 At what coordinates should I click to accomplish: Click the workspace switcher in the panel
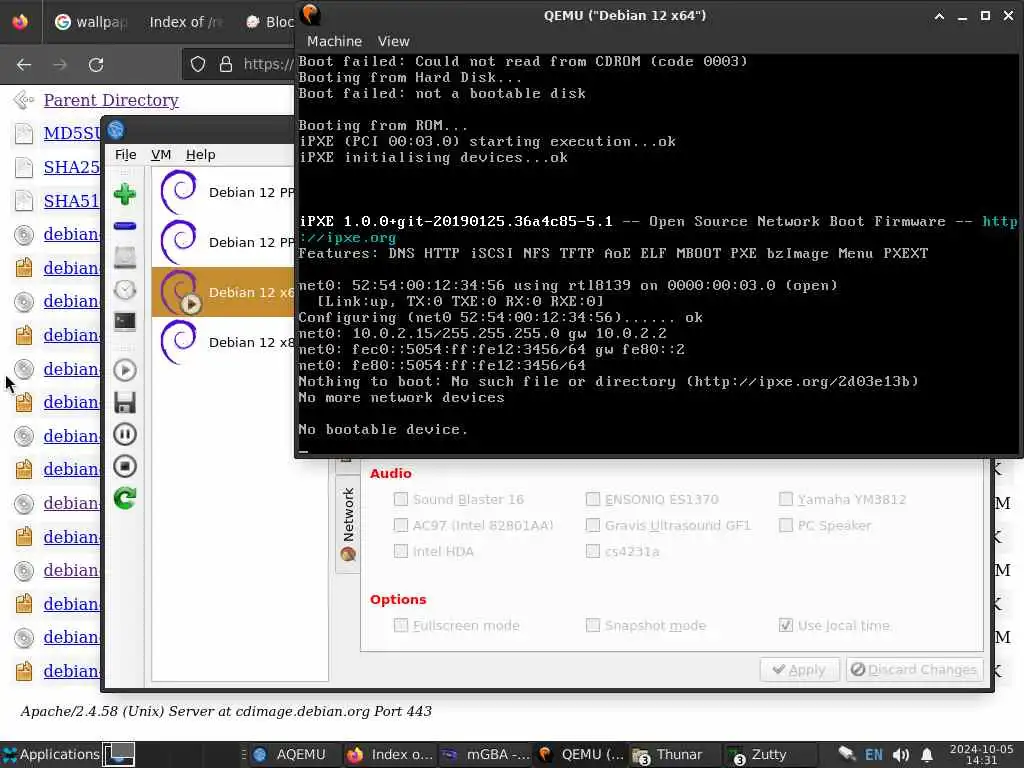pos(120,754)
